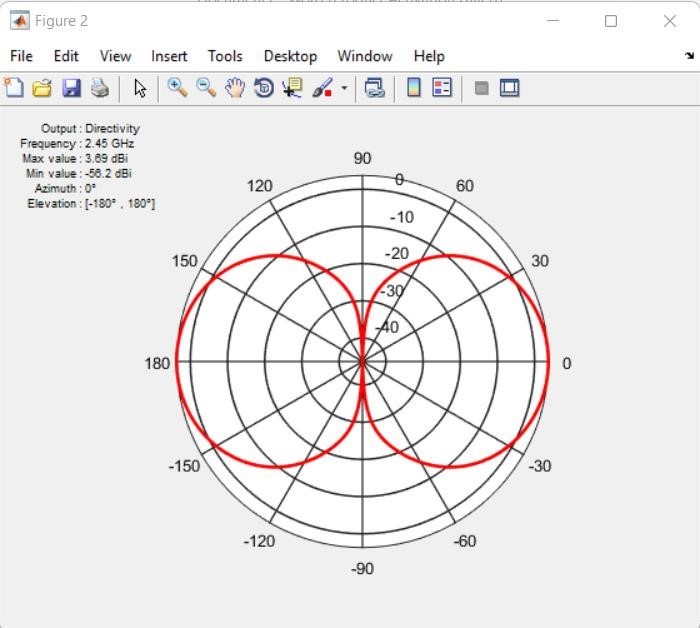Toggle the Edit Plot arrow tool
Screen dimensions: 700x628
click(x=140, y=88)
